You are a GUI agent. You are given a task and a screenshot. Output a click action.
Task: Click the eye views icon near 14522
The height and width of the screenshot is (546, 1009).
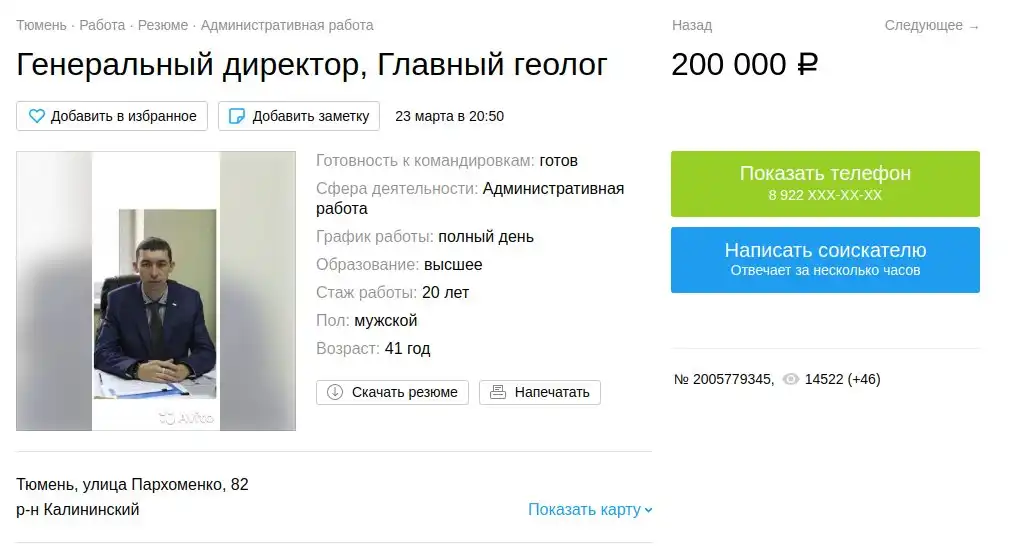tap(790, 379)
